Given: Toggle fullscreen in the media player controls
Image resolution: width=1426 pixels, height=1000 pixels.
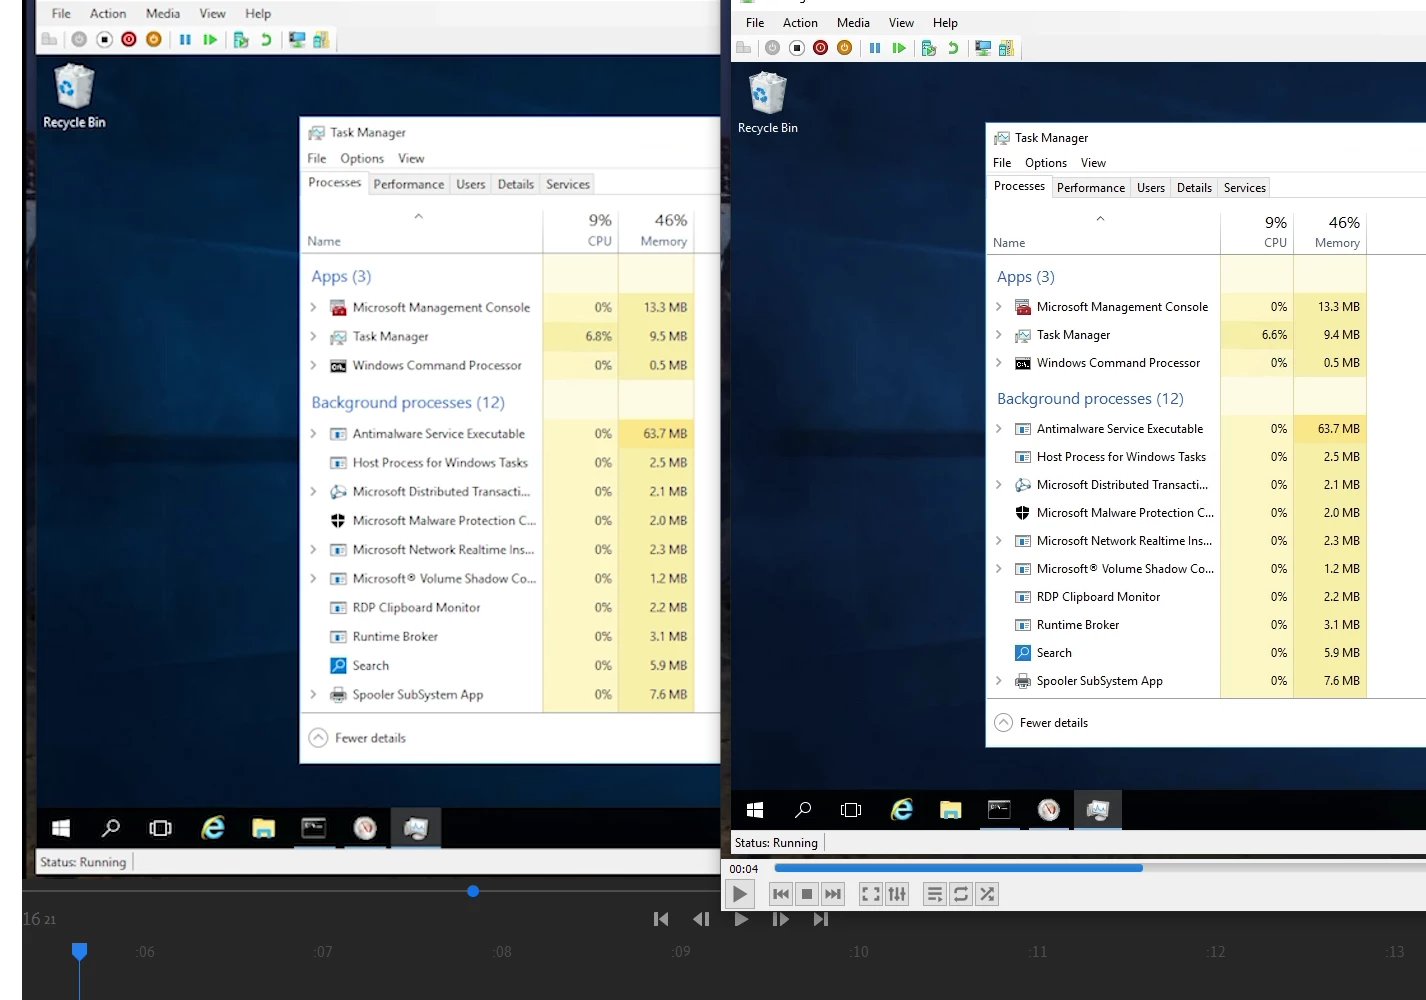Looking at the screenshot, I should [x=871, y=894].
